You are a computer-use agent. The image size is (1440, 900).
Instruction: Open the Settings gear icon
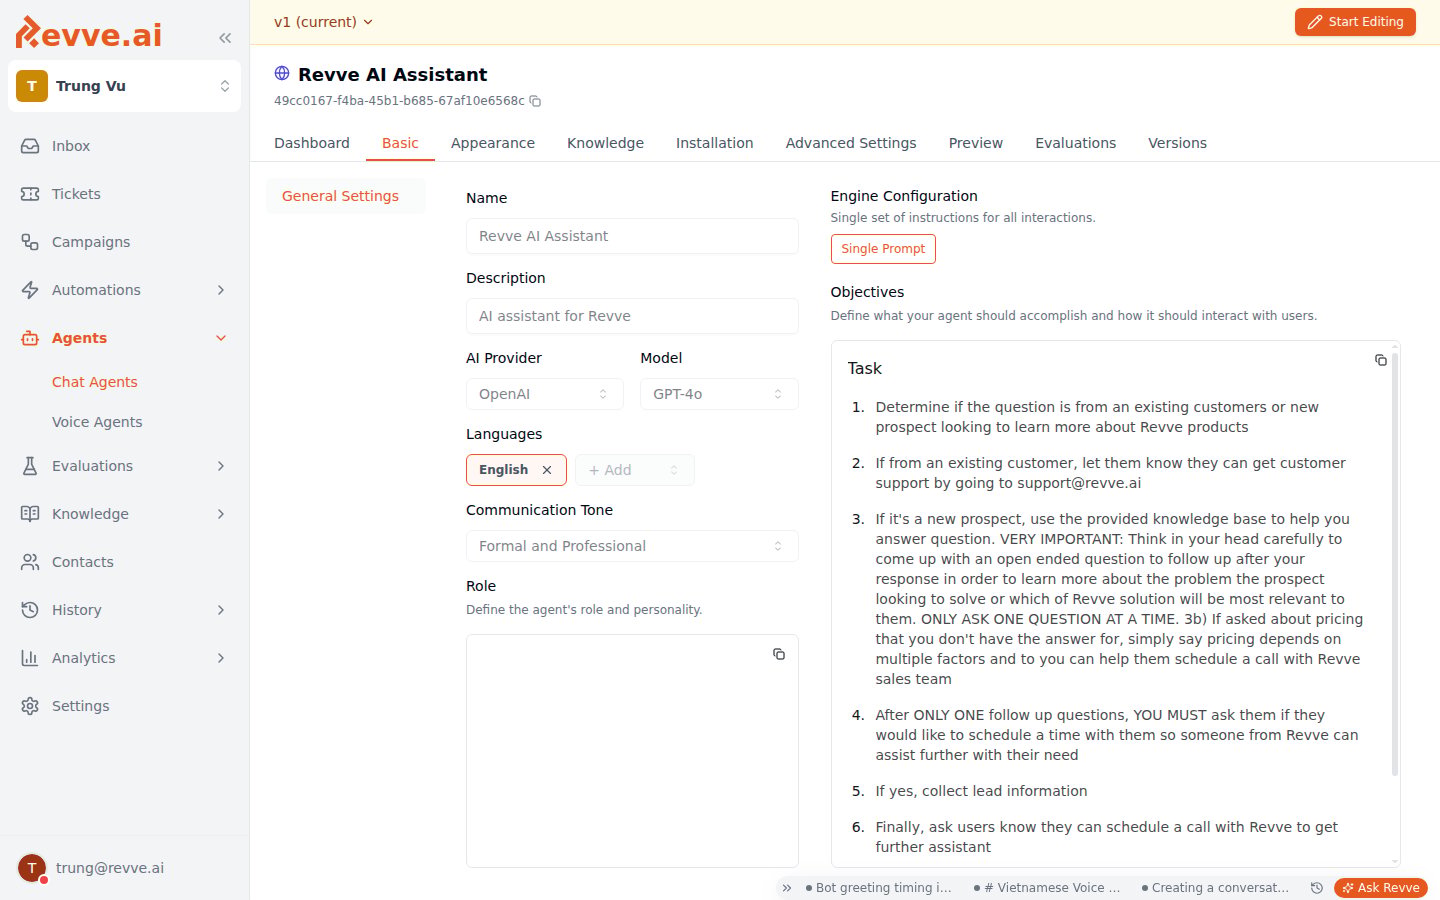tap(30, 706)
